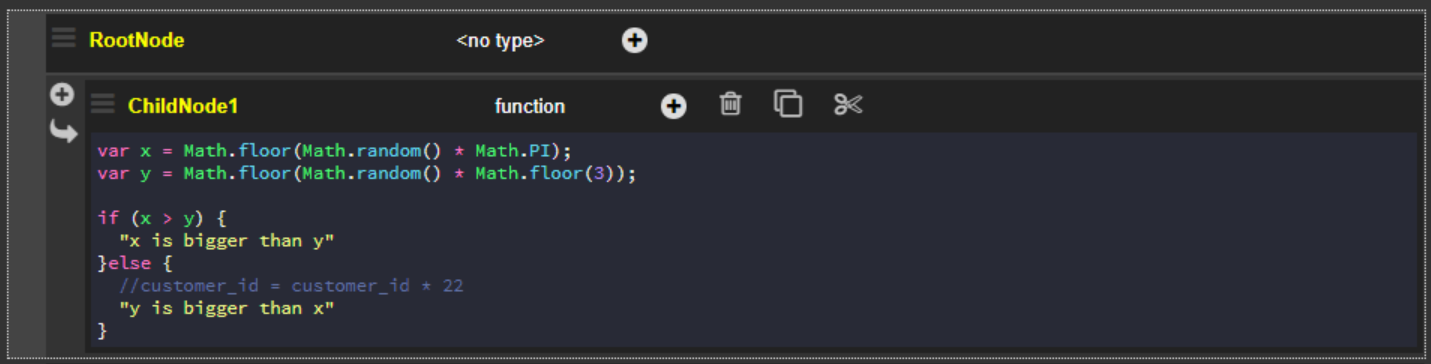Screen dimensions: 1431x364
Task: Click the commented customer_id code line
Action: point(291,286)
